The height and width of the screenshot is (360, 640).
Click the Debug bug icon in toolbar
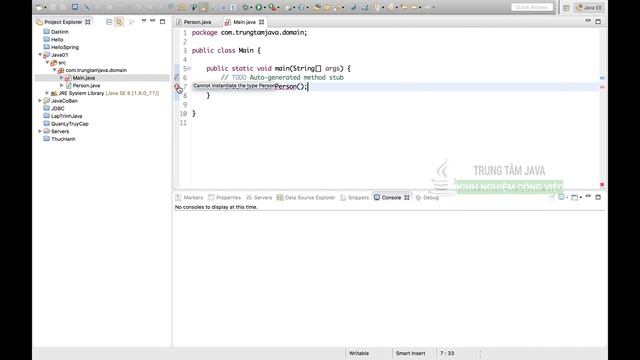pyautogui.click(x=245, y=7)
